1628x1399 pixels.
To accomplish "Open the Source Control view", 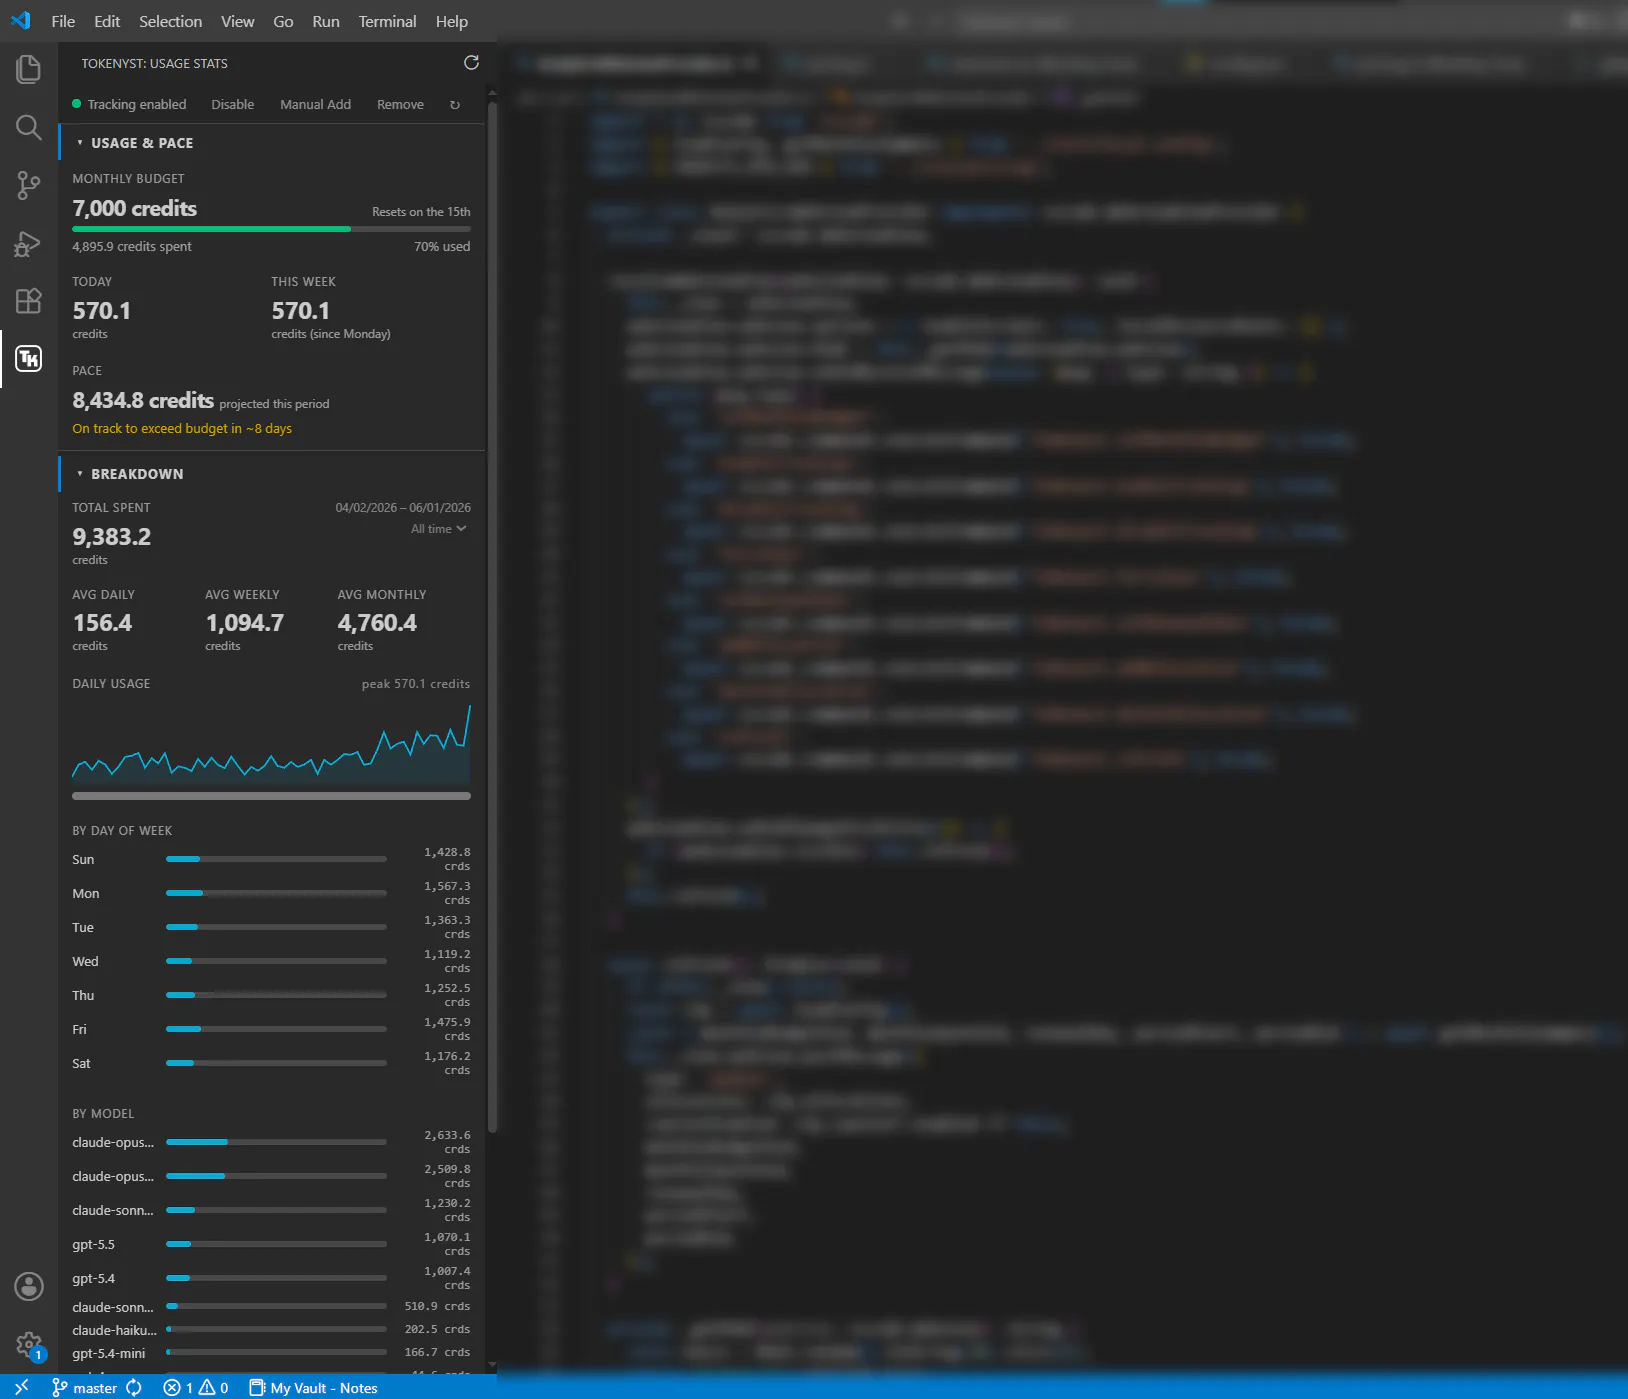I will (x=28, y=185).
